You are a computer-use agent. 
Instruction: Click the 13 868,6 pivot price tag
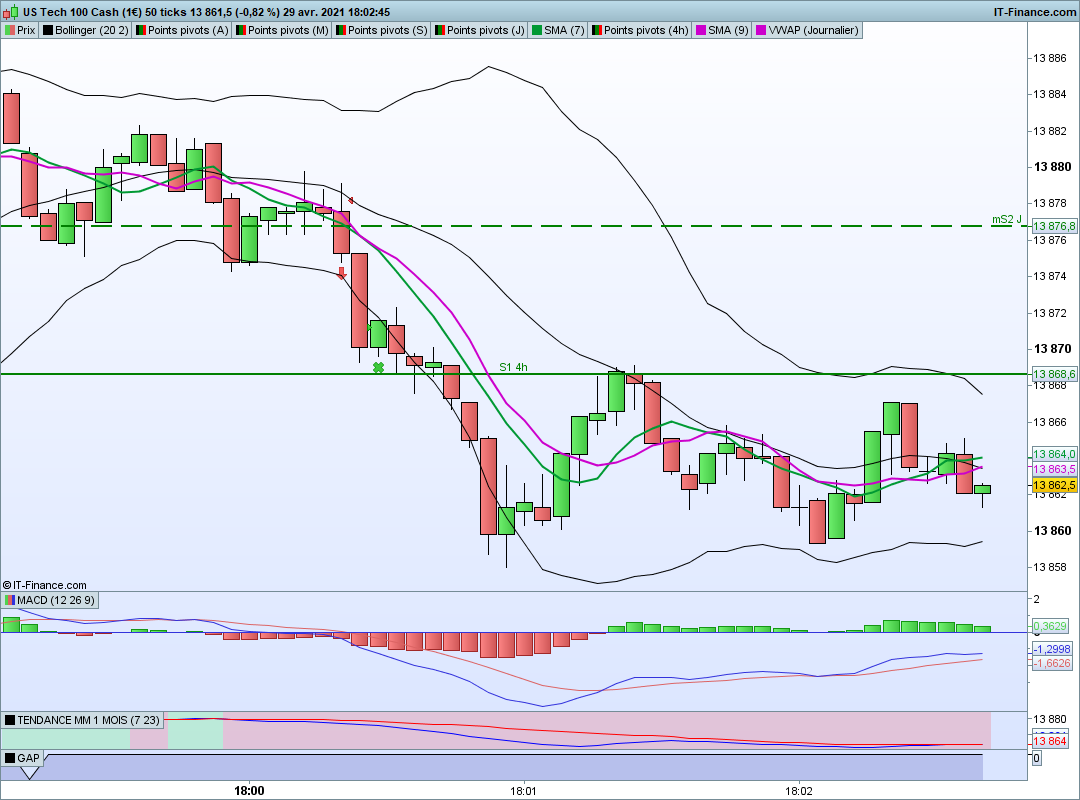pyautogui.click(x=1054, y=374)
